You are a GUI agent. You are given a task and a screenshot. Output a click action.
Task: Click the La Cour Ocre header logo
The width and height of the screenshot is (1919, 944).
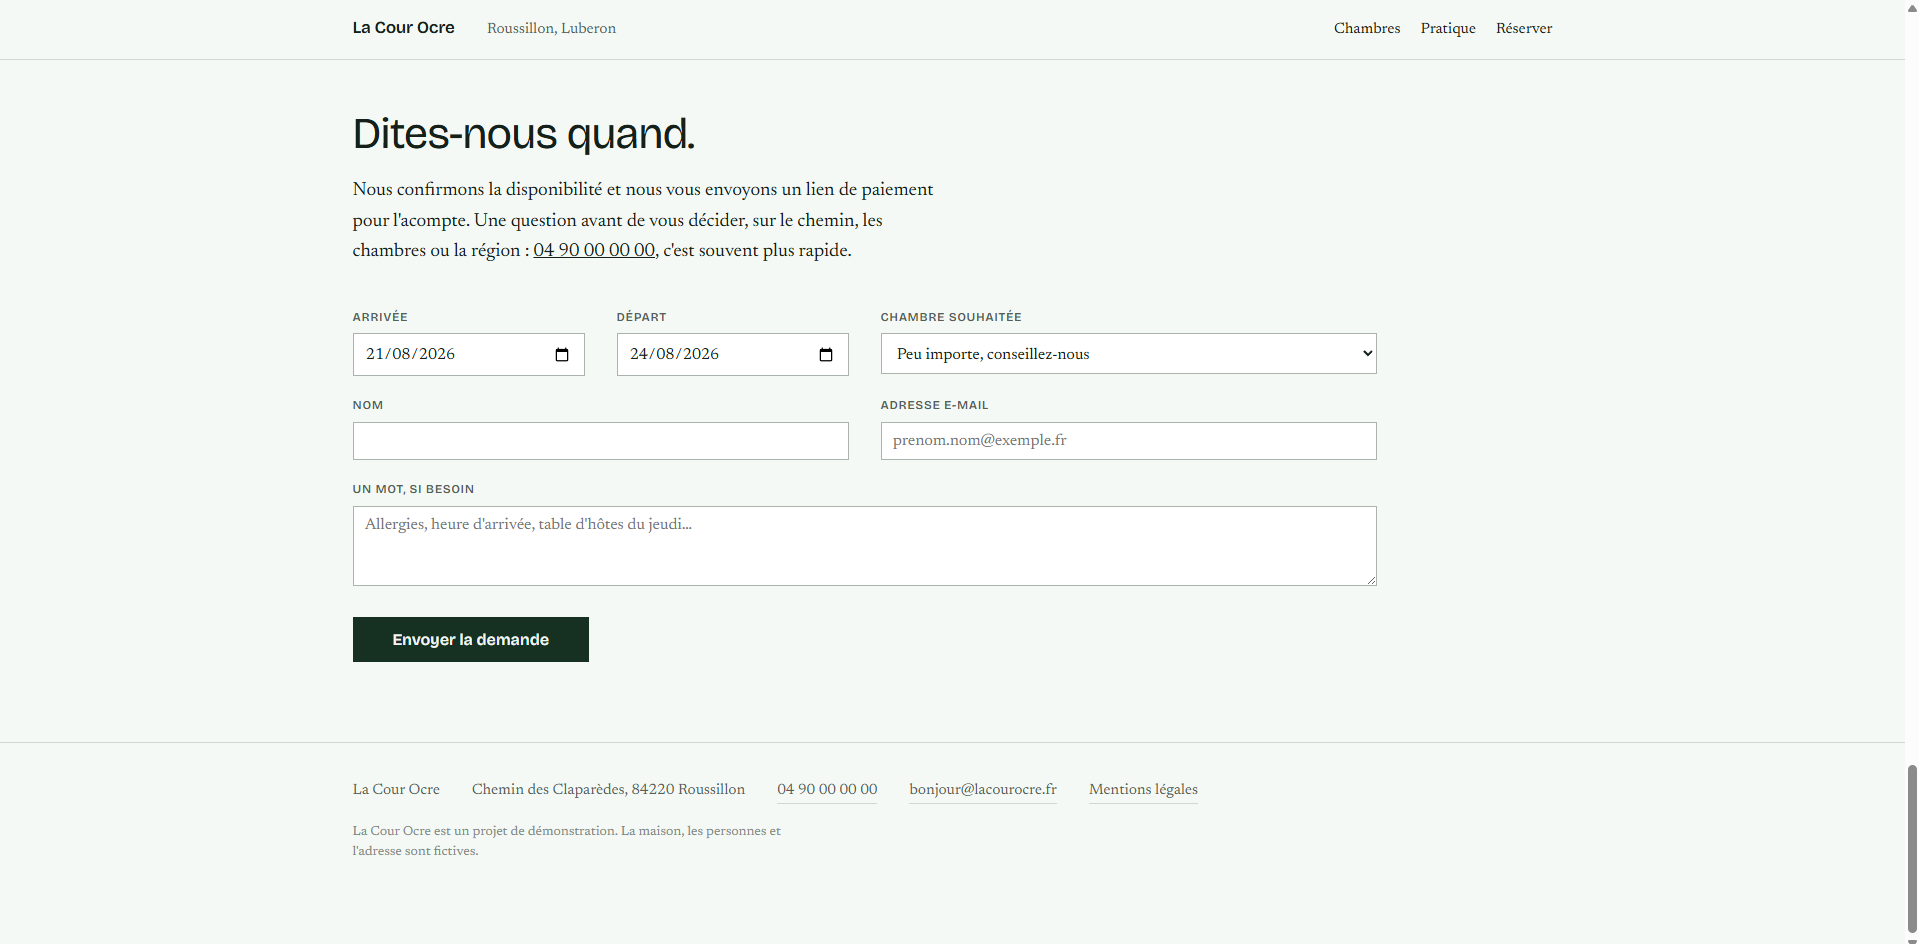point(404,28)
